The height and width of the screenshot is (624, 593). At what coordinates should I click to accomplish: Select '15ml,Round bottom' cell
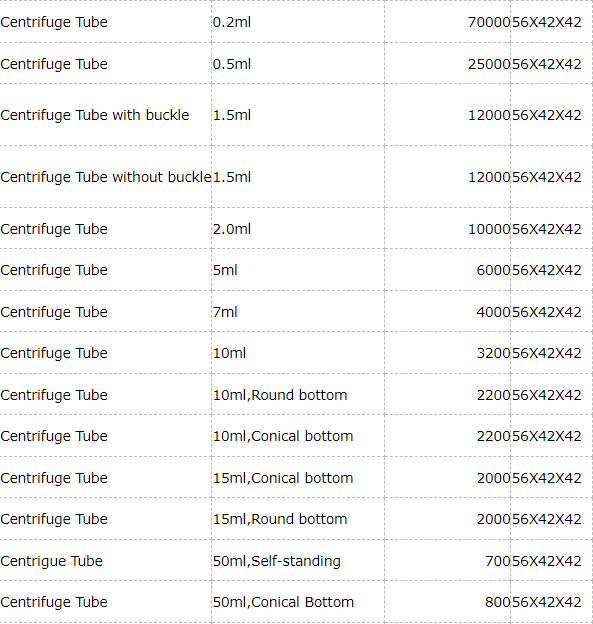(x=298, y=519)
